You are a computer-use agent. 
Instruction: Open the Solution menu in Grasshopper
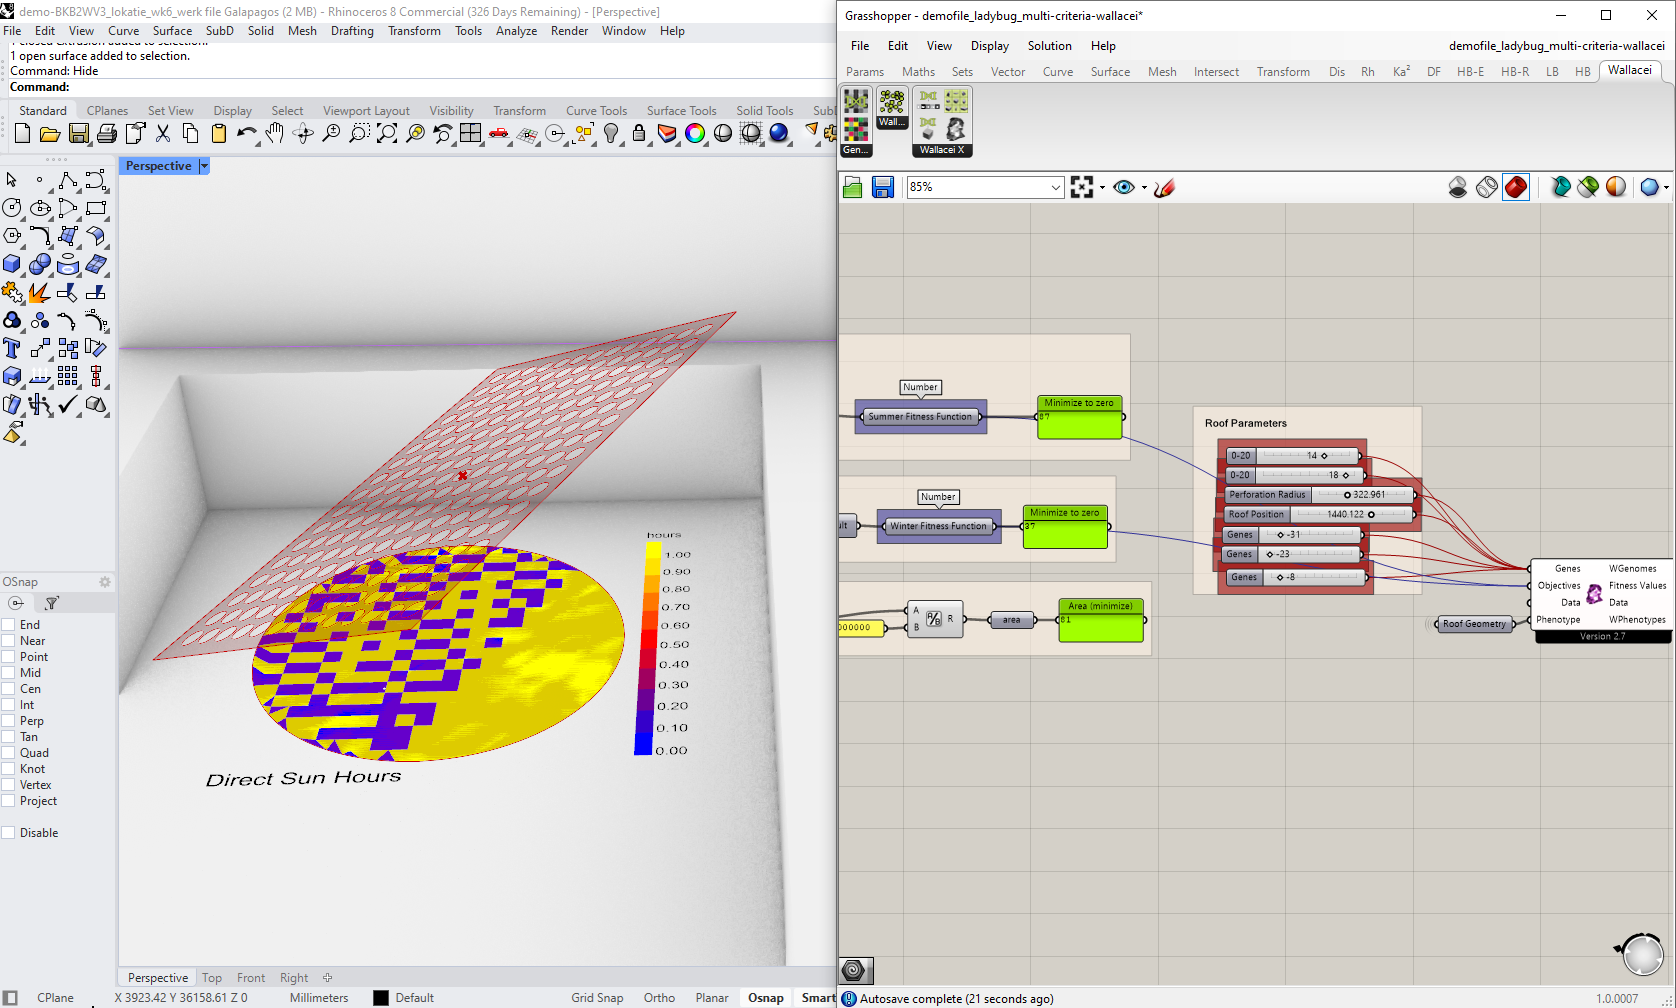[x=1049, y=45]
